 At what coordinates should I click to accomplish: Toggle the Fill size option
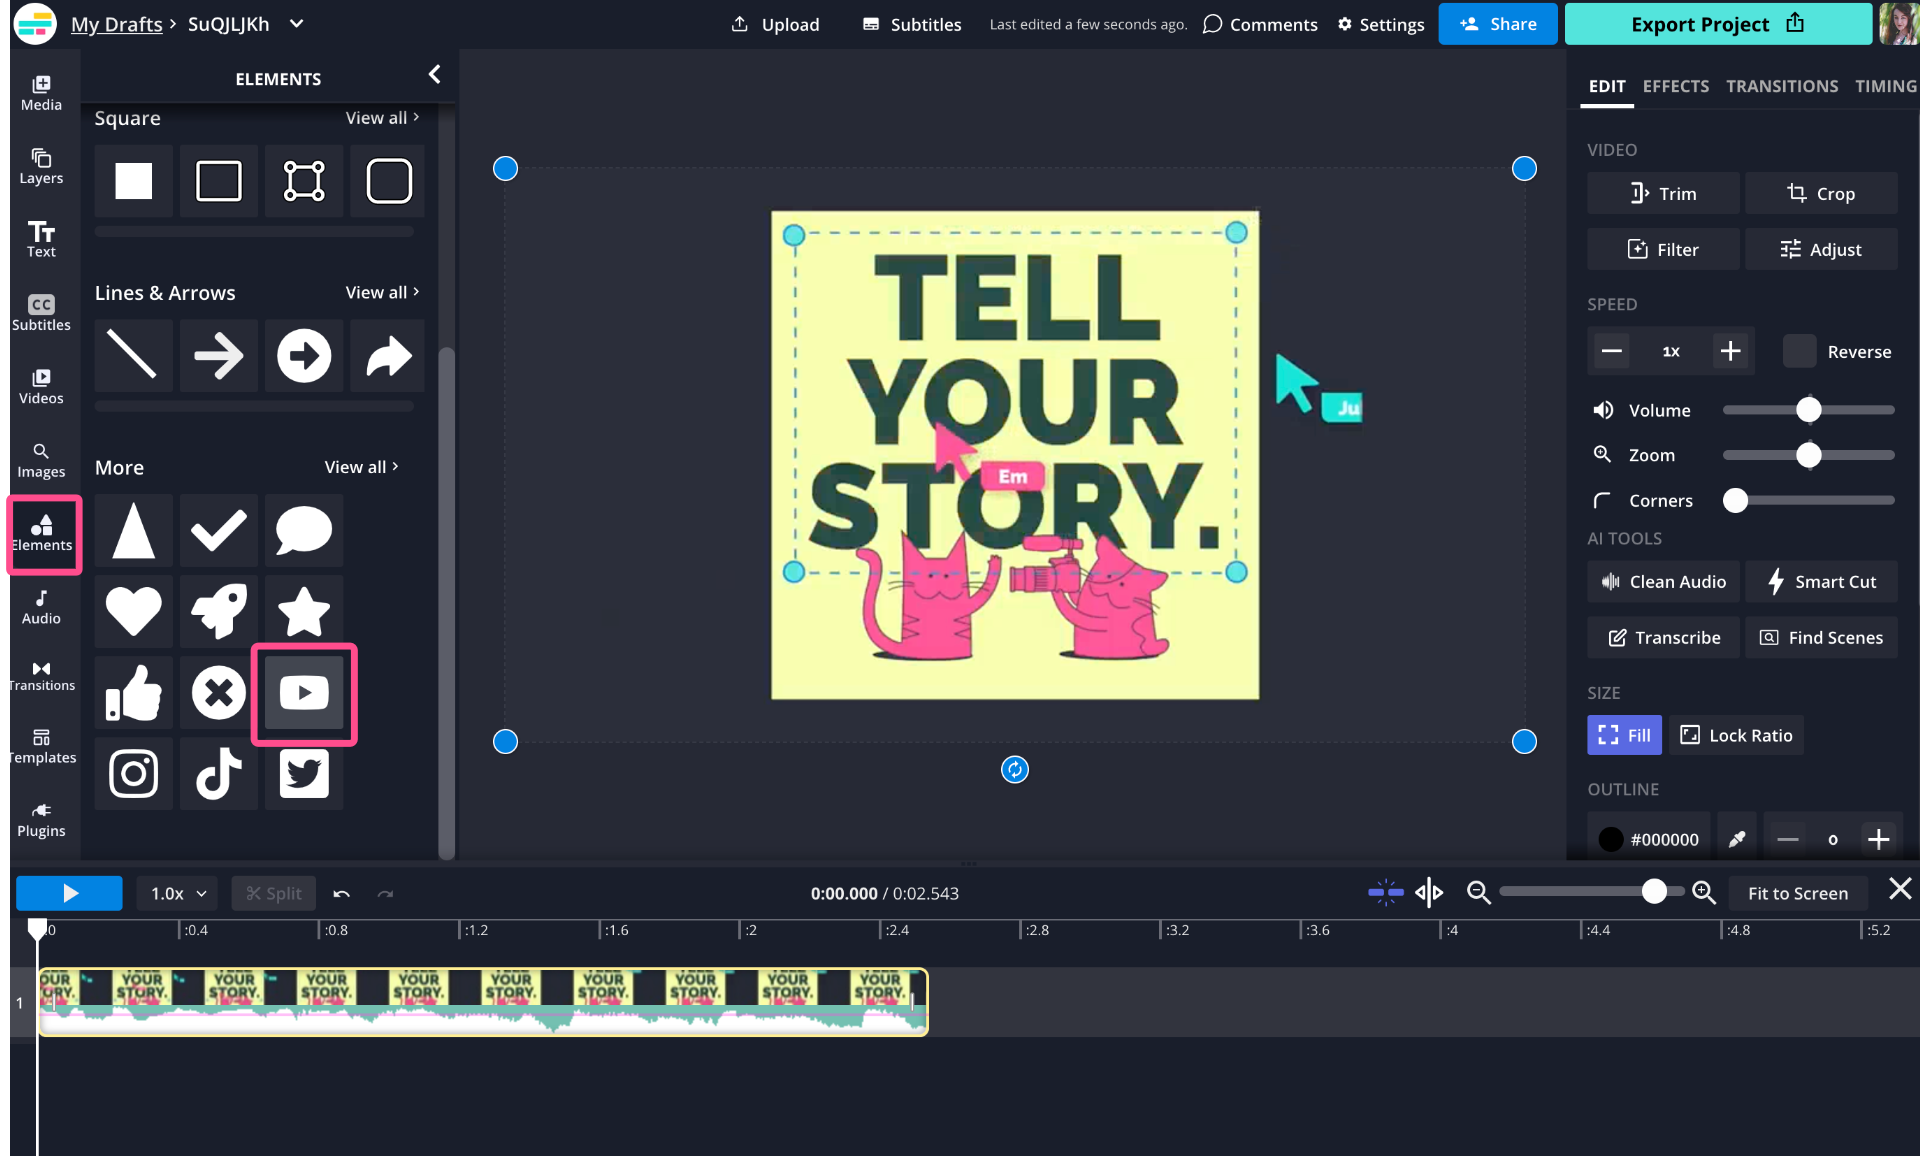click(1624, 735)
